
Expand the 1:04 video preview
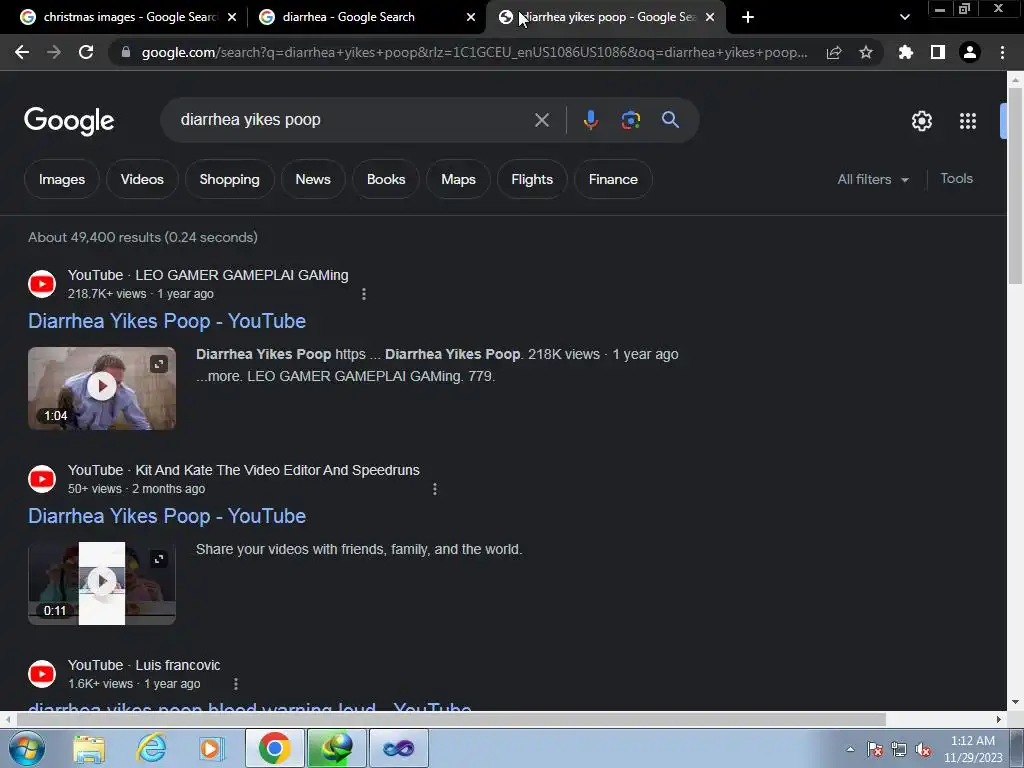tap(159, 364)
